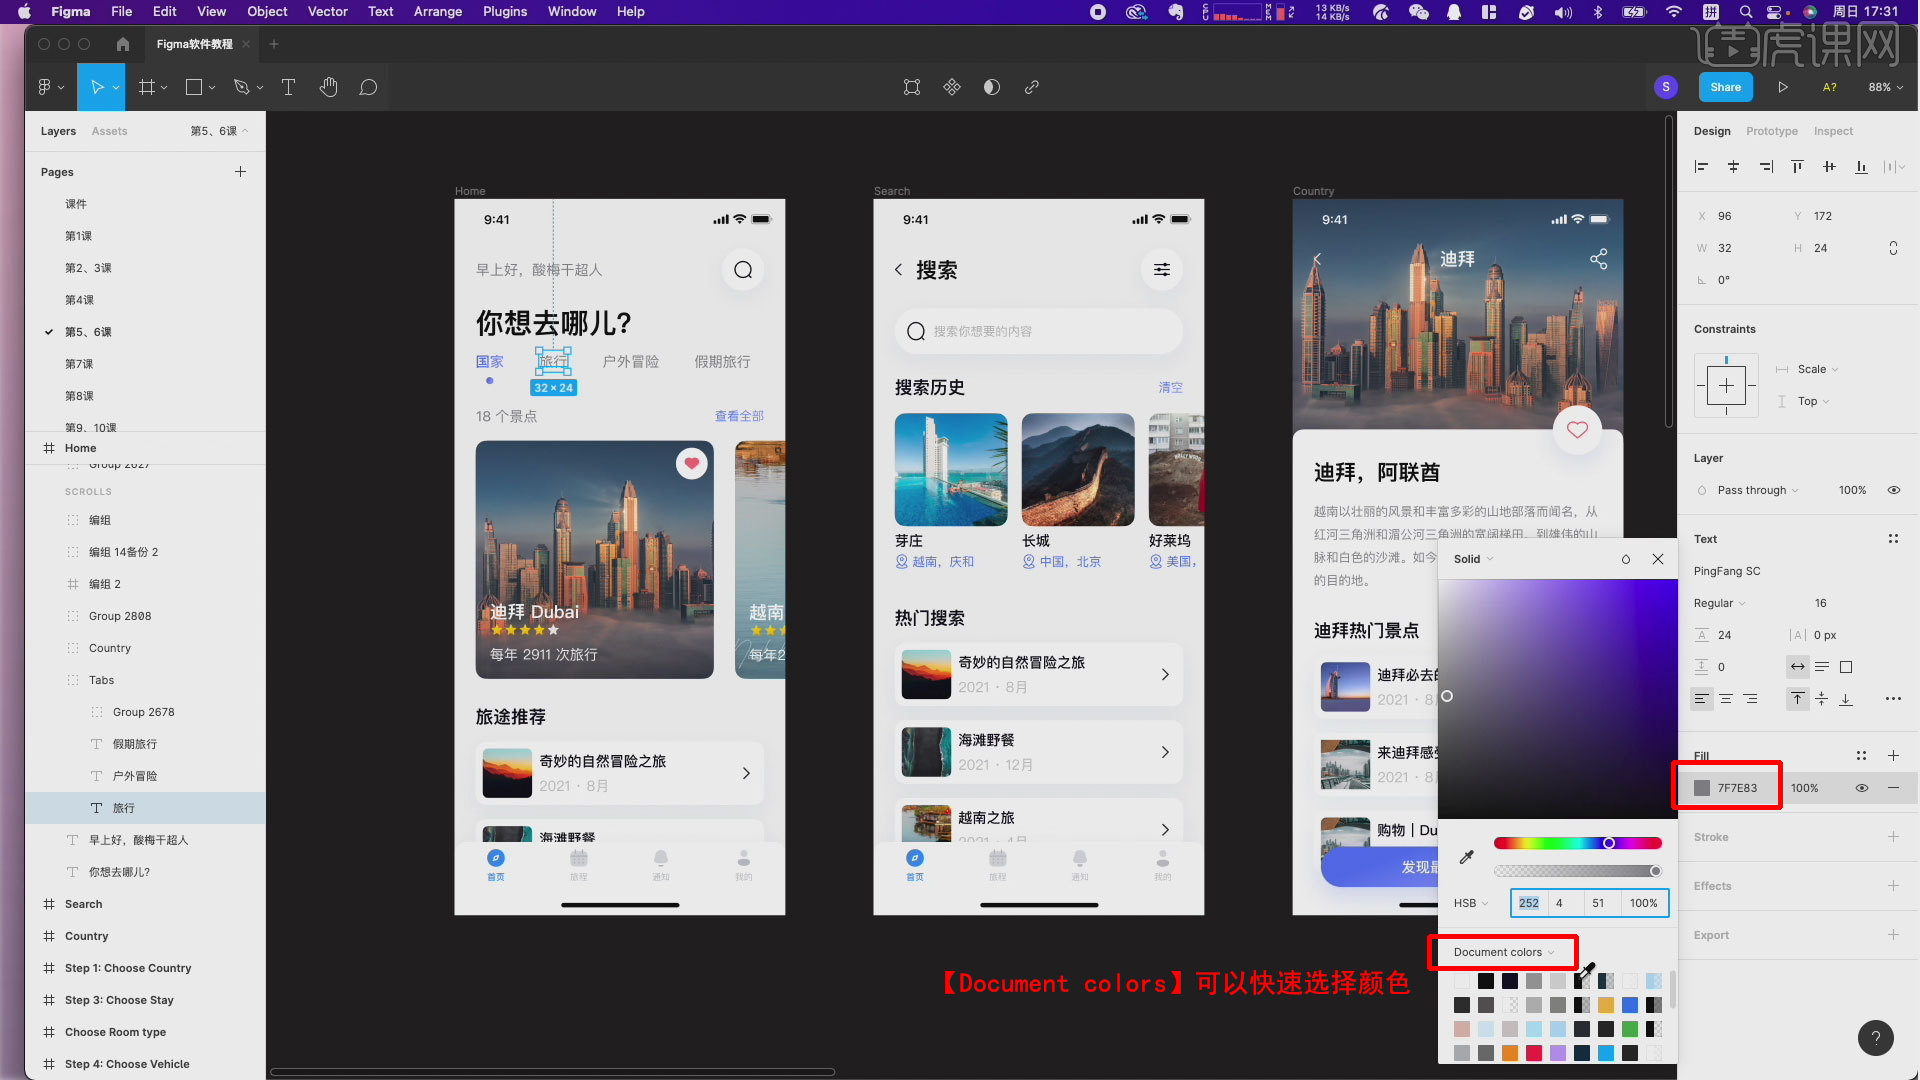Click the Align horizontal centers icon
The height and width of the screenshot is (1080, 1920).
pyautogui.click(x=1733, y=167)
